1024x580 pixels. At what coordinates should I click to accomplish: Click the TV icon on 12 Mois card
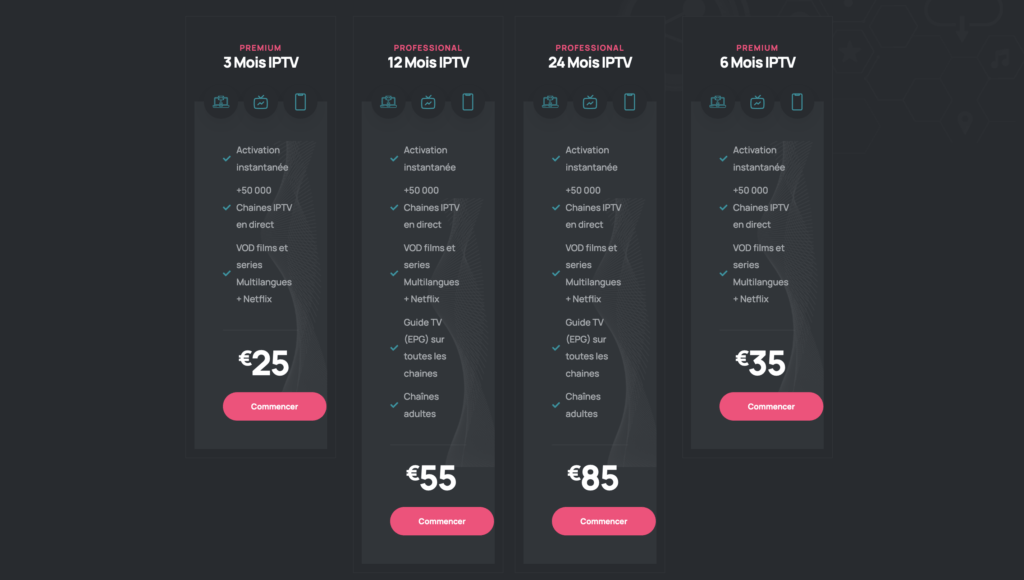[x=428, y=102]
